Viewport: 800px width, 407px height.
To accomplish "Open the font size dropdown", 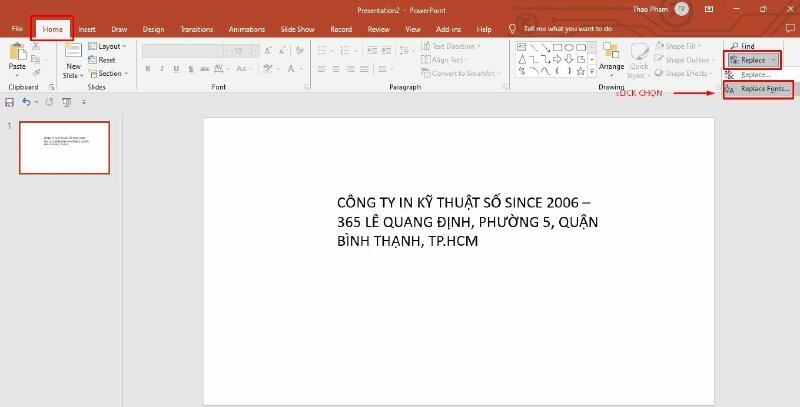I will tap(255, 51).
